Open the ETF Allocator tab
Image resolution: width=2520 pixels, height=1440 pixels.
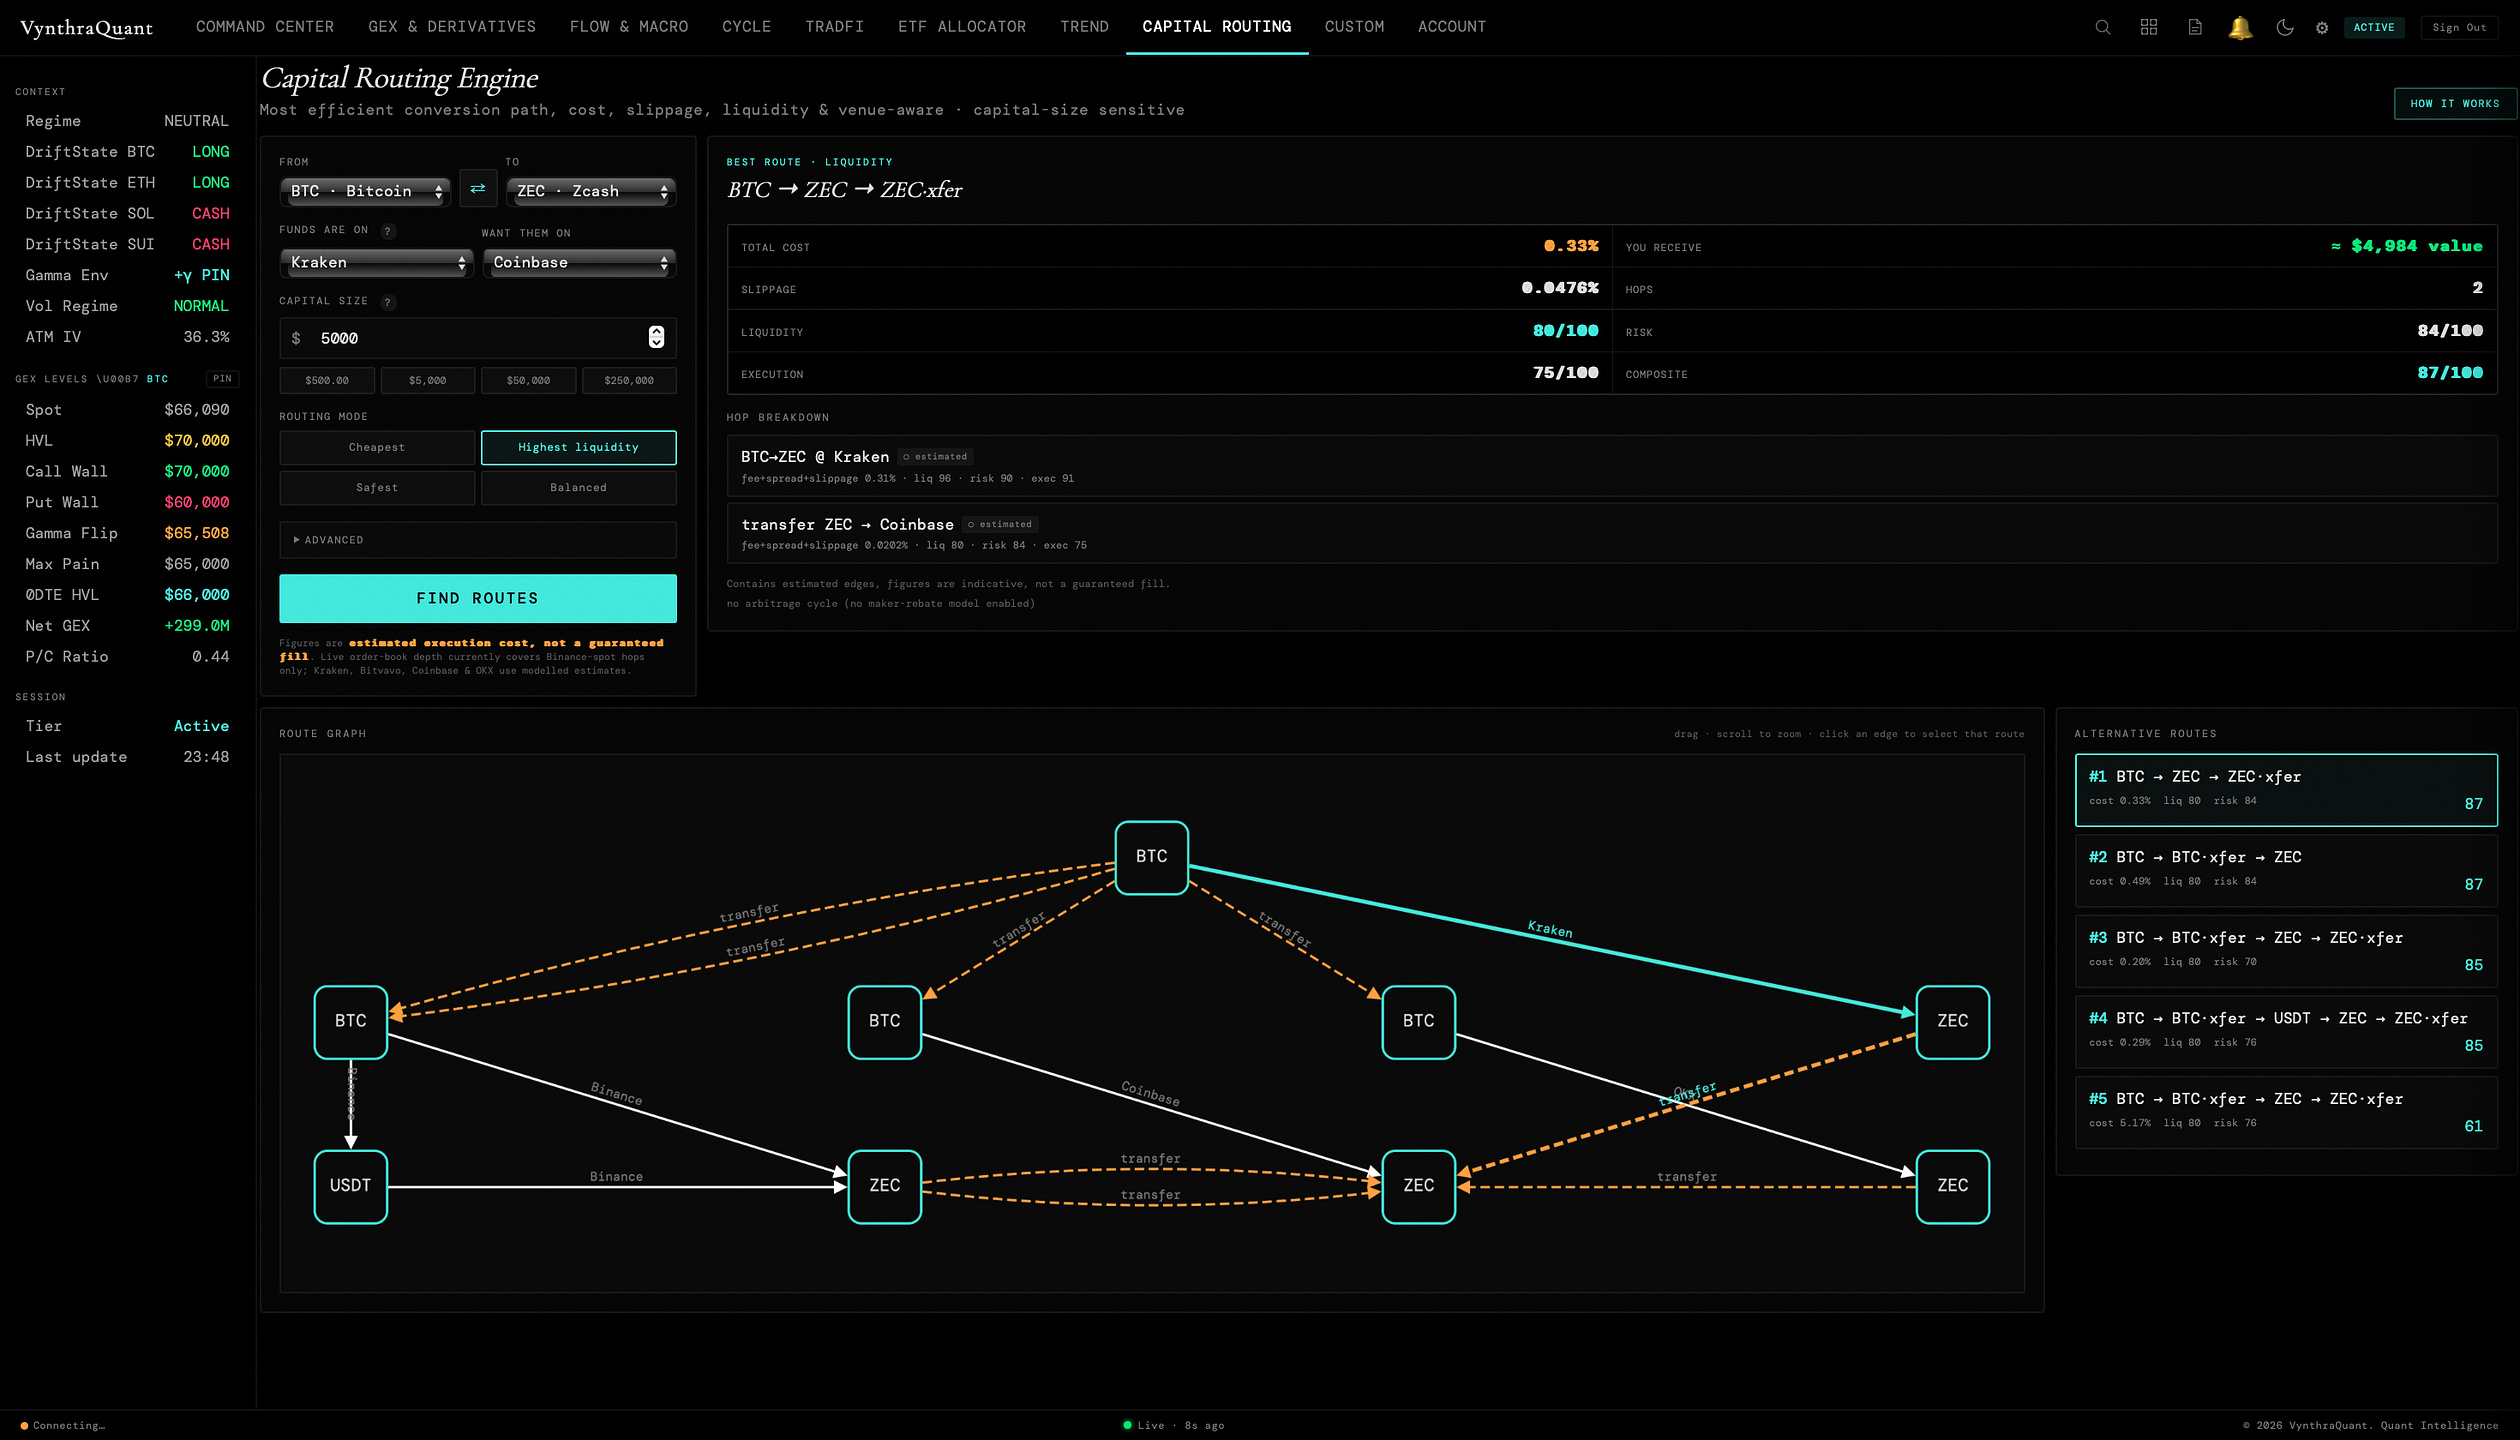coord(962,27)
